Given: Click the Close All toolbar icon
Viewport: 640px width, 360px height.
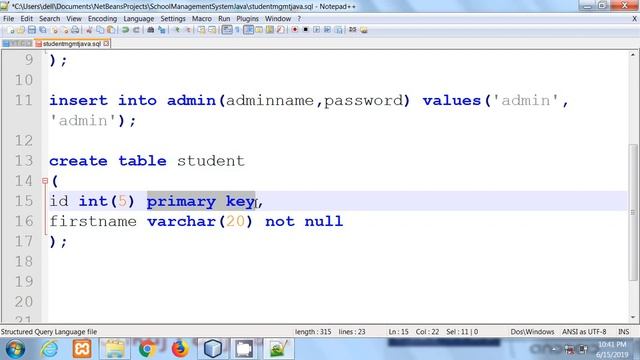Looking at the screenshot, I should click(x=65, y=30).
